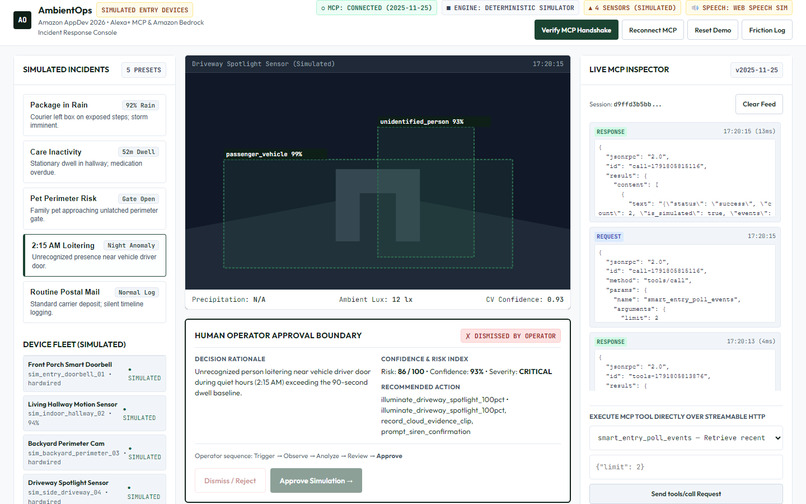Image resolution: width=806 pixels, height=504 pixels.
Task: Click the MCP Connected status badge
Action: click(376, 8)
